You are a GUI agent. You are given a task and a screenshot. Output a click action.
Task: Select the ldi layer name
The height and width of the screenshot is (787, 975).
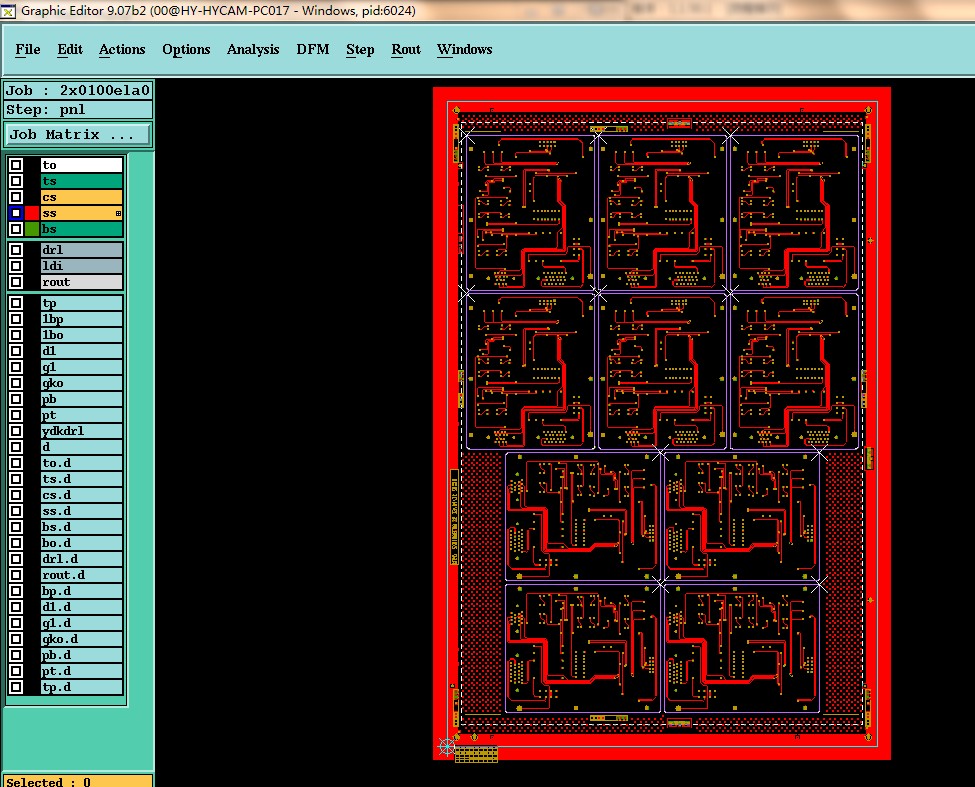coord(81,266)
